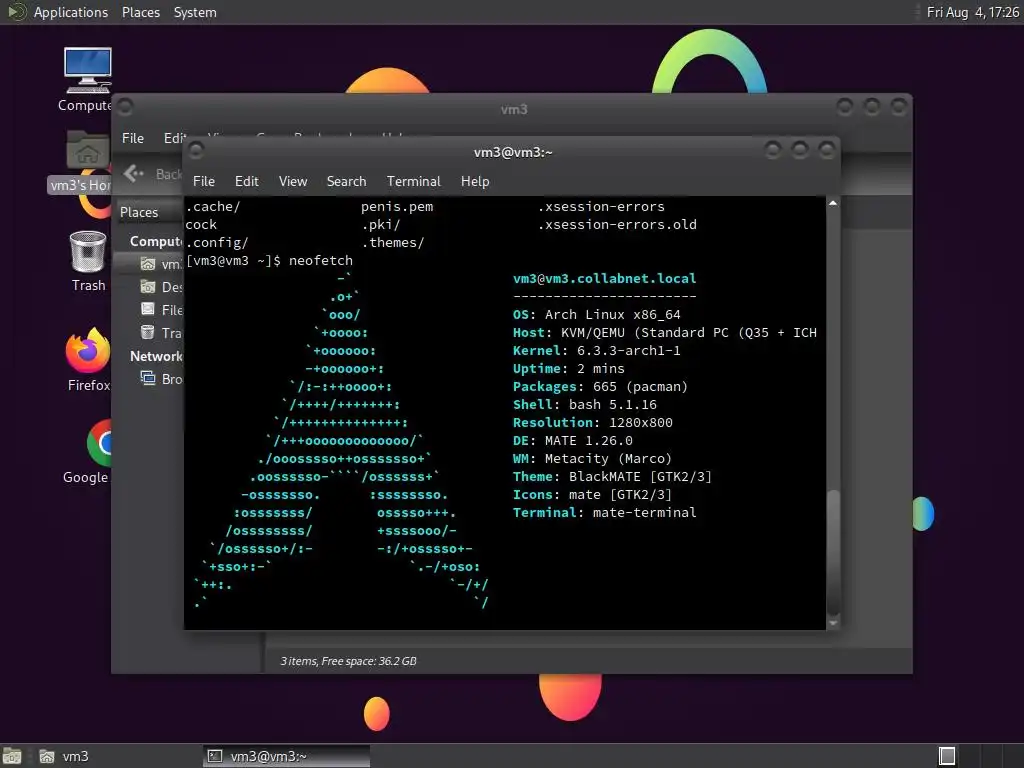Select the vm3 home icon in the Places sidebar

coord(148,264)
